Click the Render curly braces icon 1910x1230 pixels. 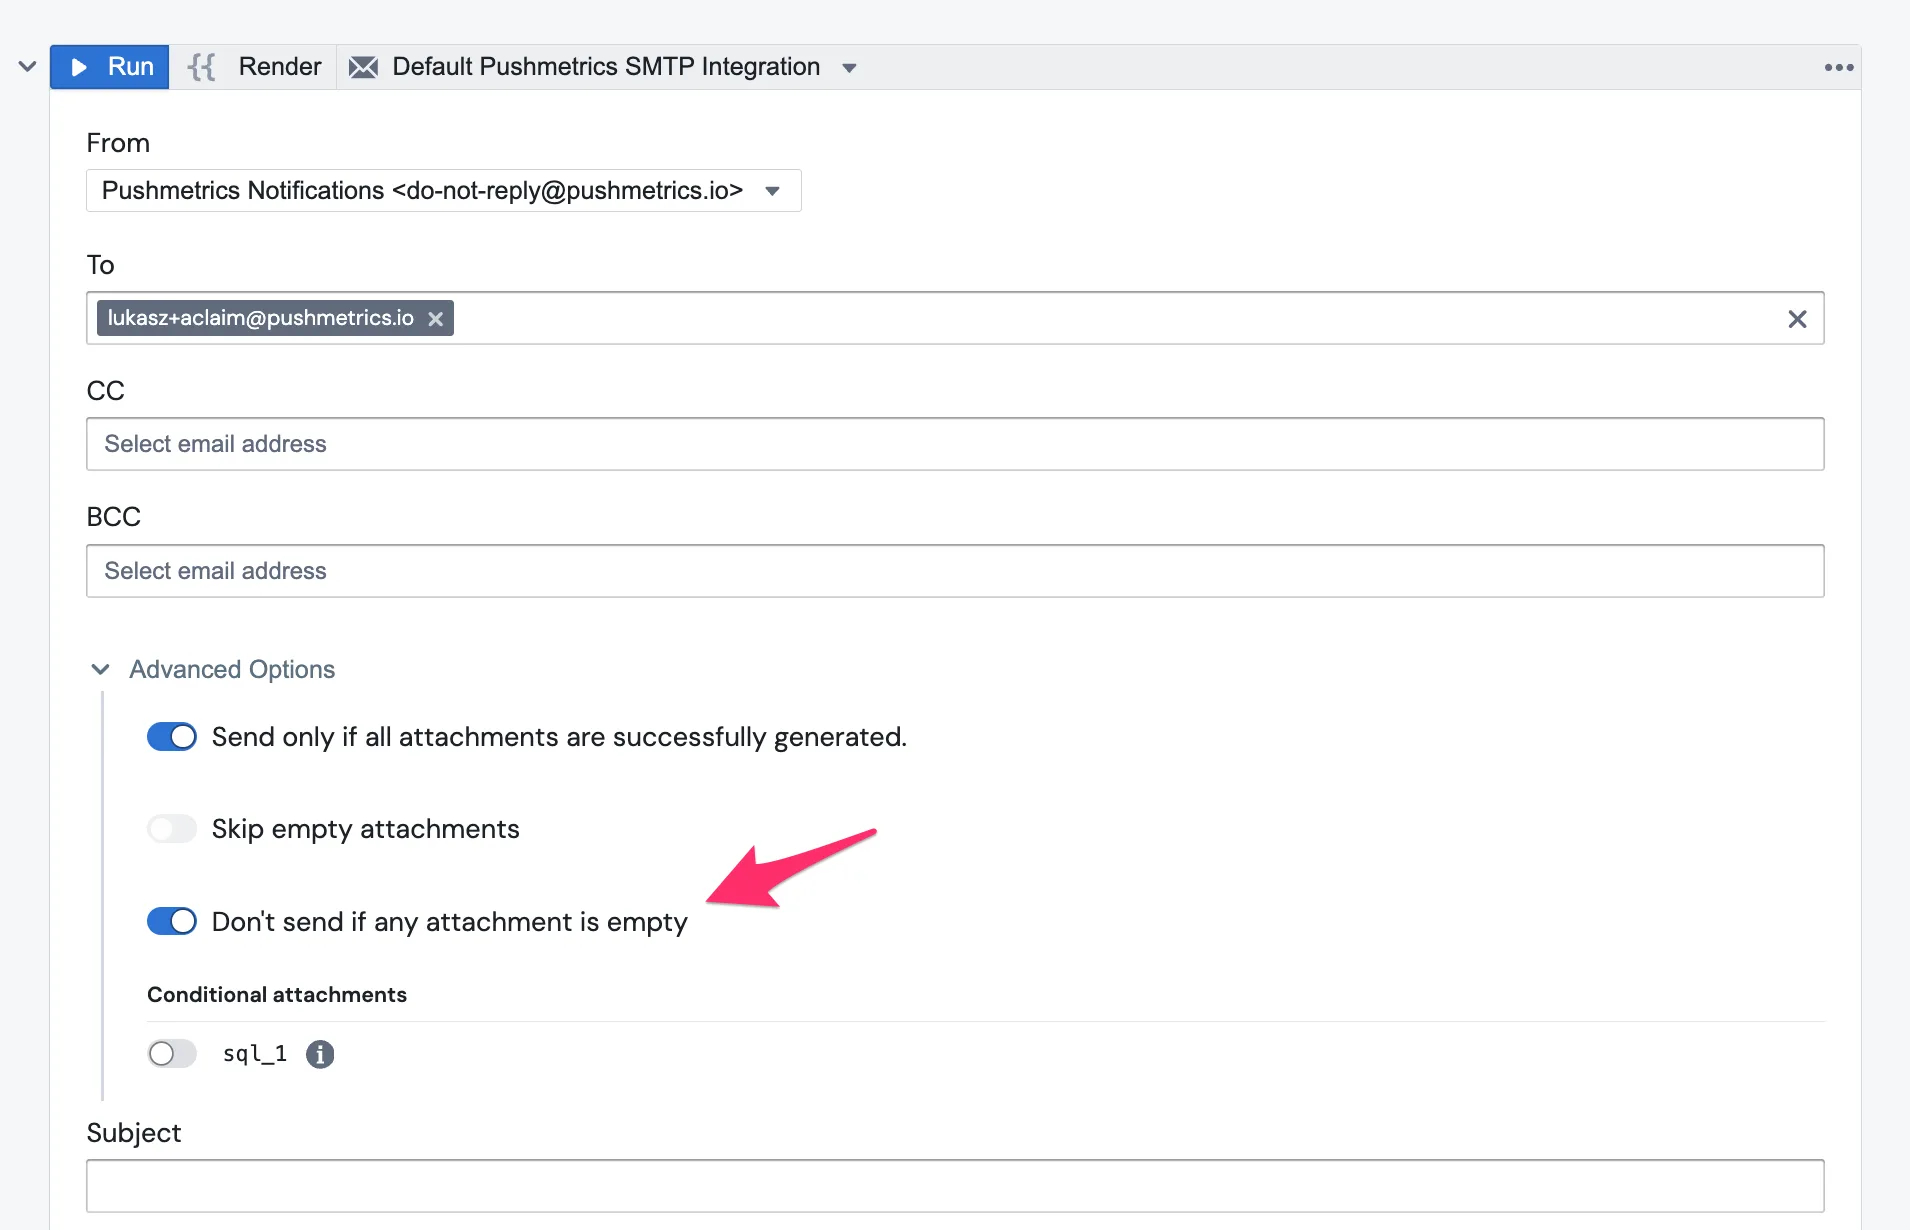pos(202,67)
